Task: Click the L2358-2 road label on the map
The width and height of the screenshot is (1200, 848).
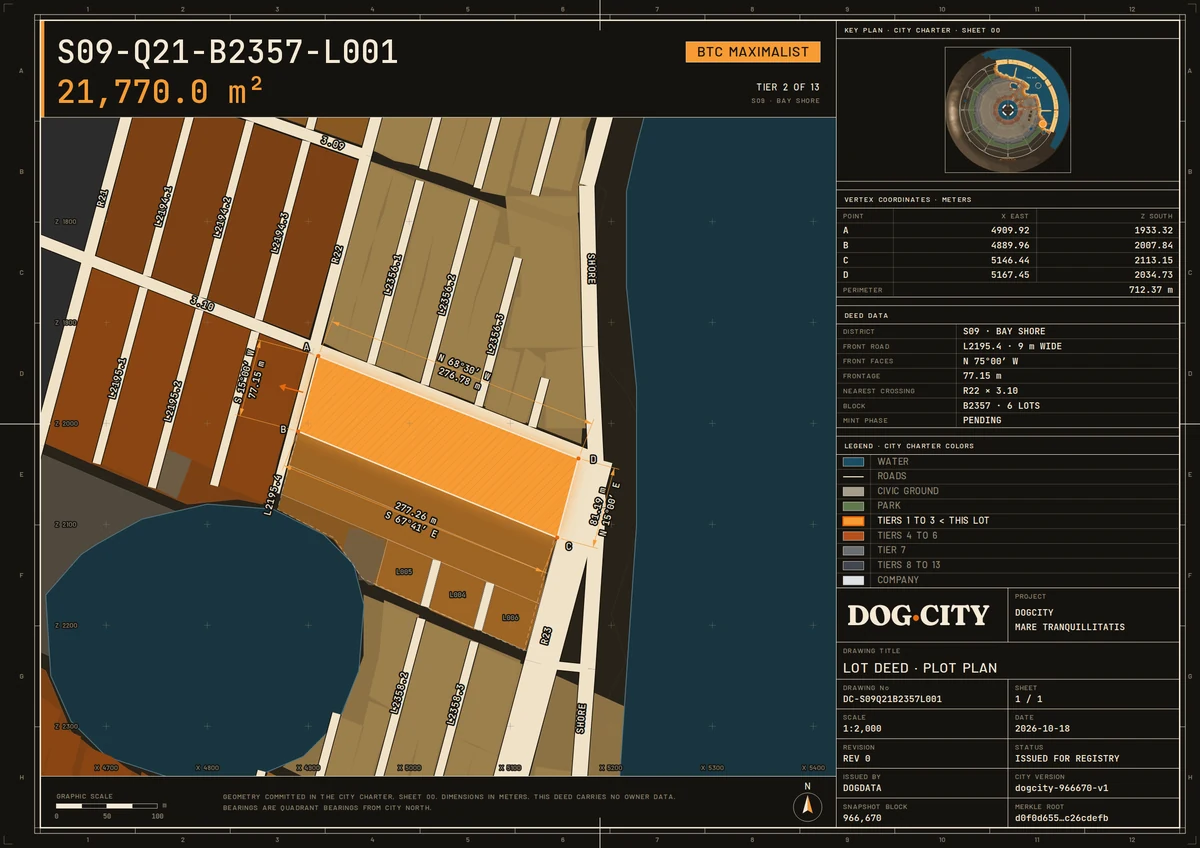Action: click(x=398, y=693)
